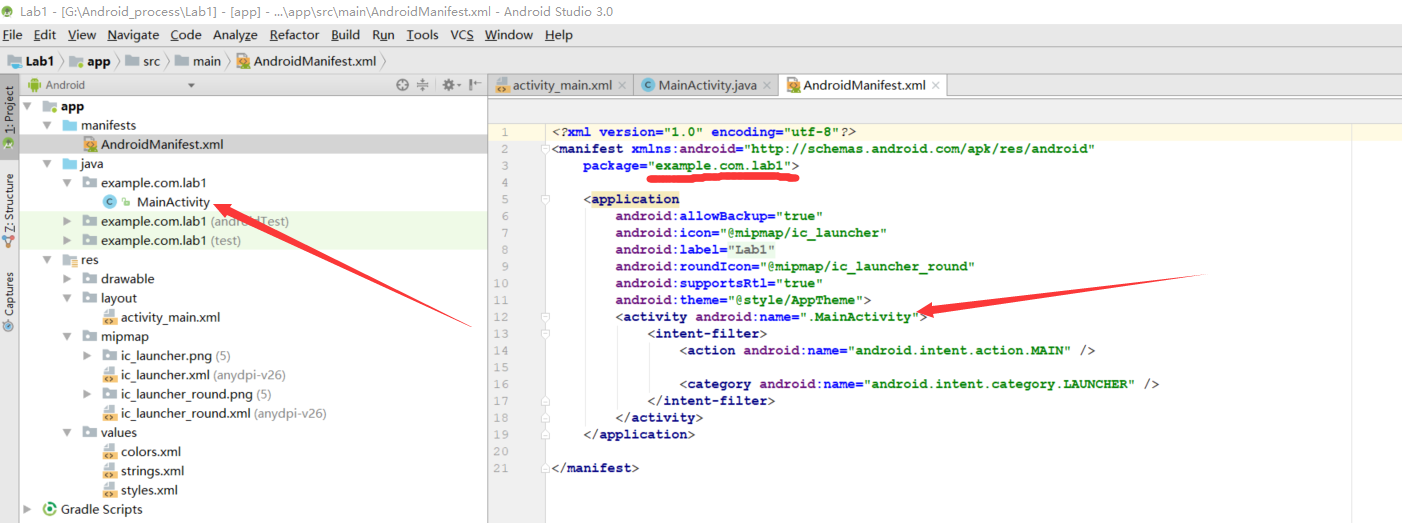Expand the drawable folder
Screen dimensions: 1402x523
(67, 279)
